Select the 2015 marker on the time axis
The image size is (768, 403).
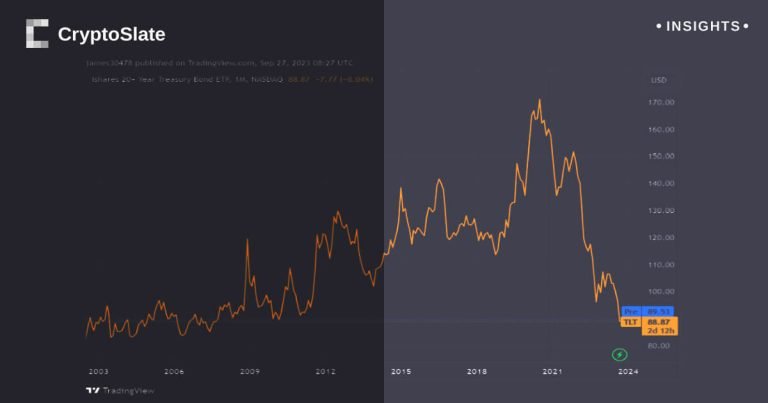coord(401,372)
